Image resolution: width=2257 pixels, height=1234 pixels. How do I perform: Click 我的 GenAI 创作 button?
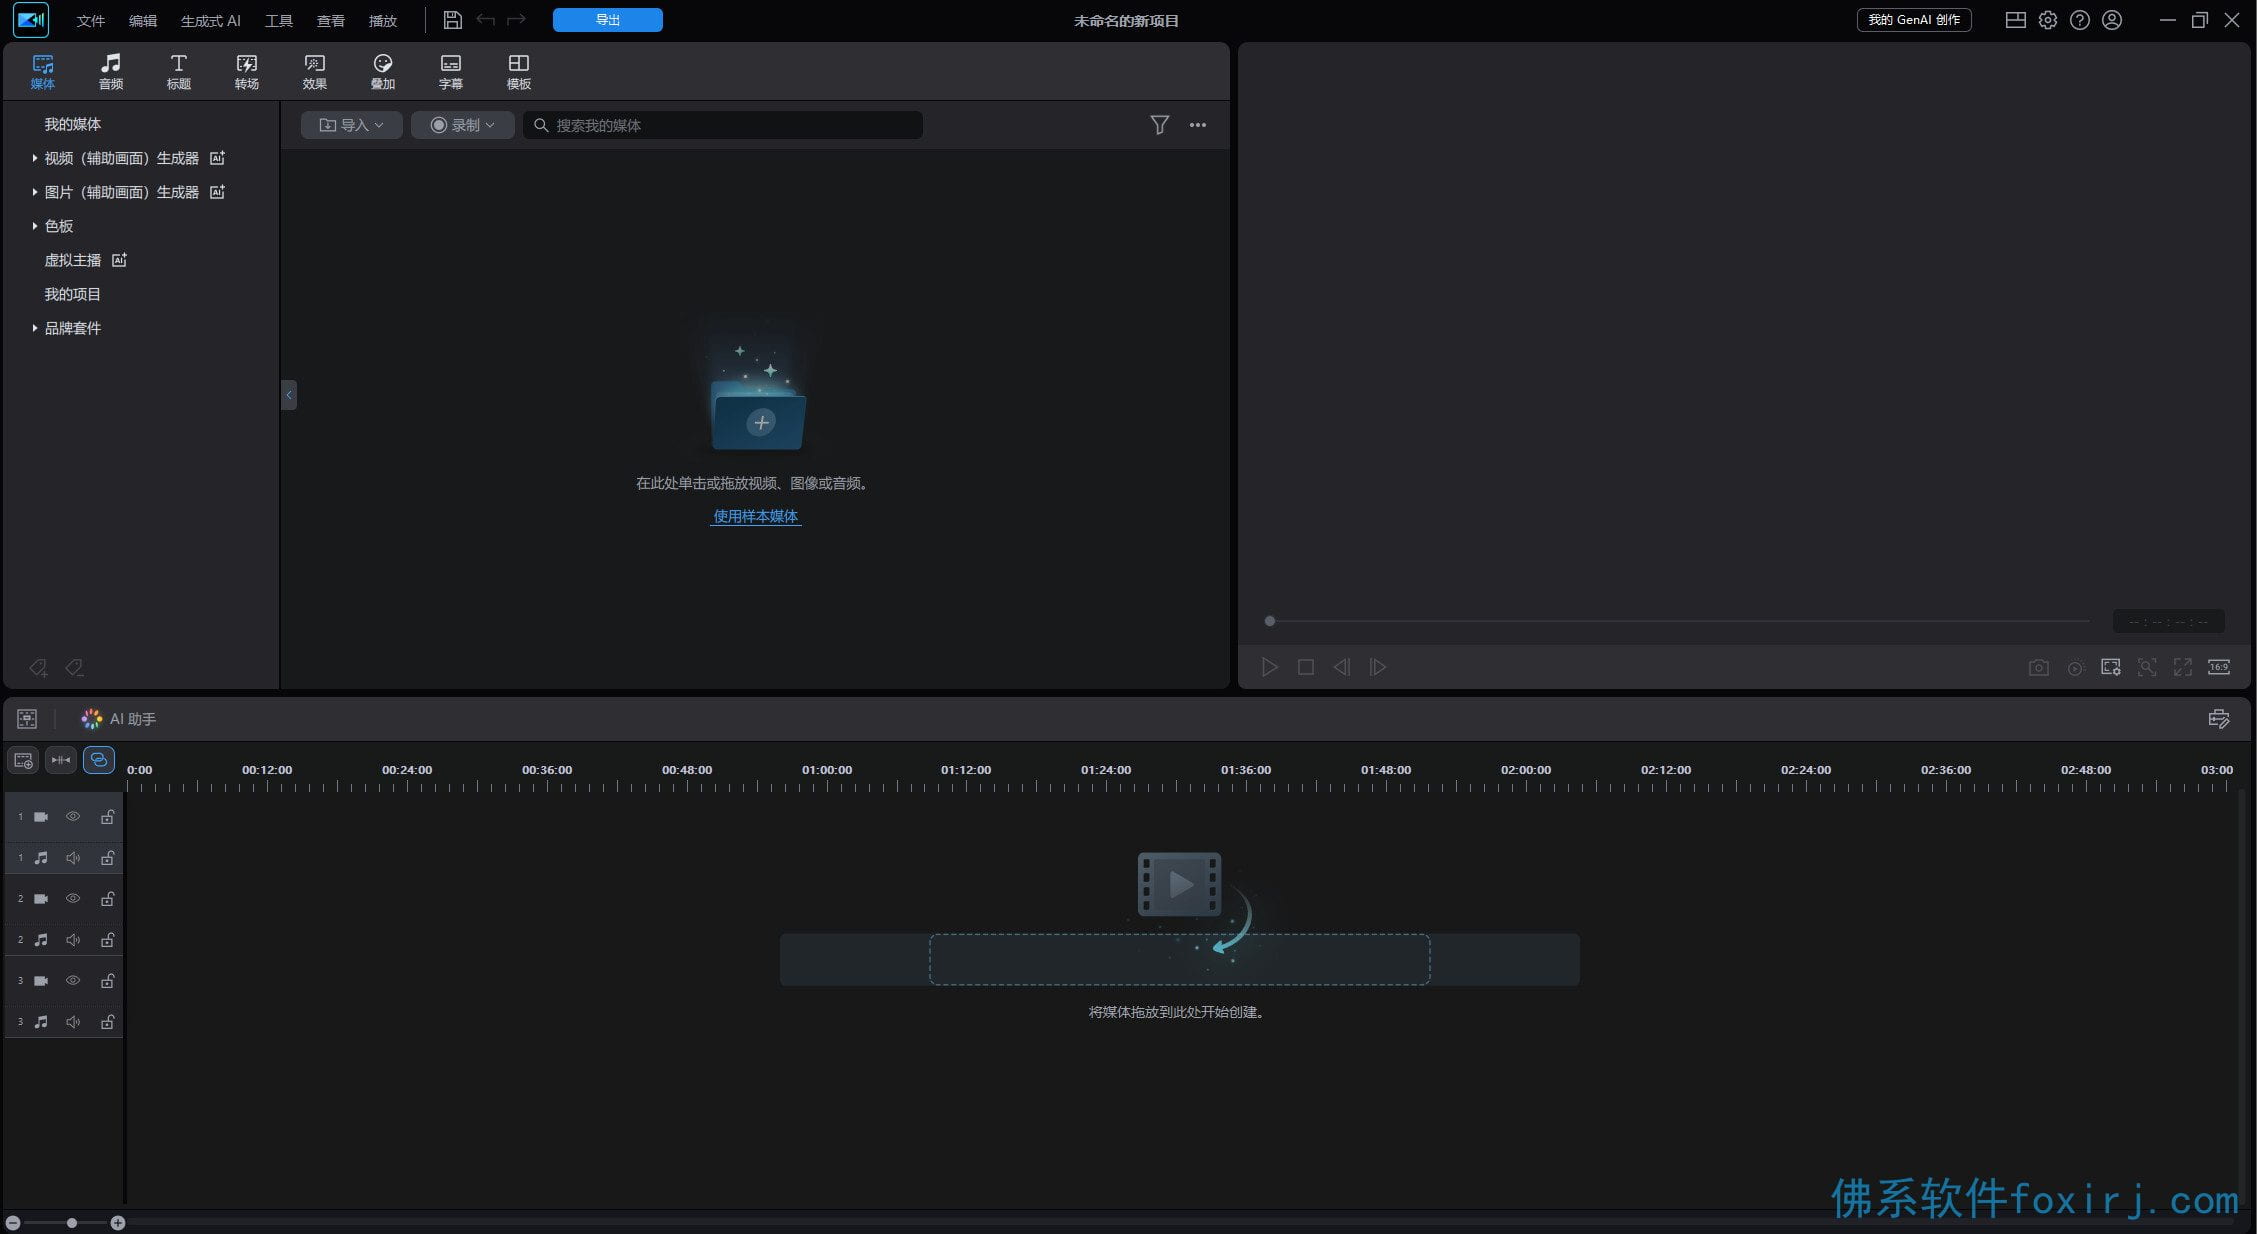pos(1914,20)
